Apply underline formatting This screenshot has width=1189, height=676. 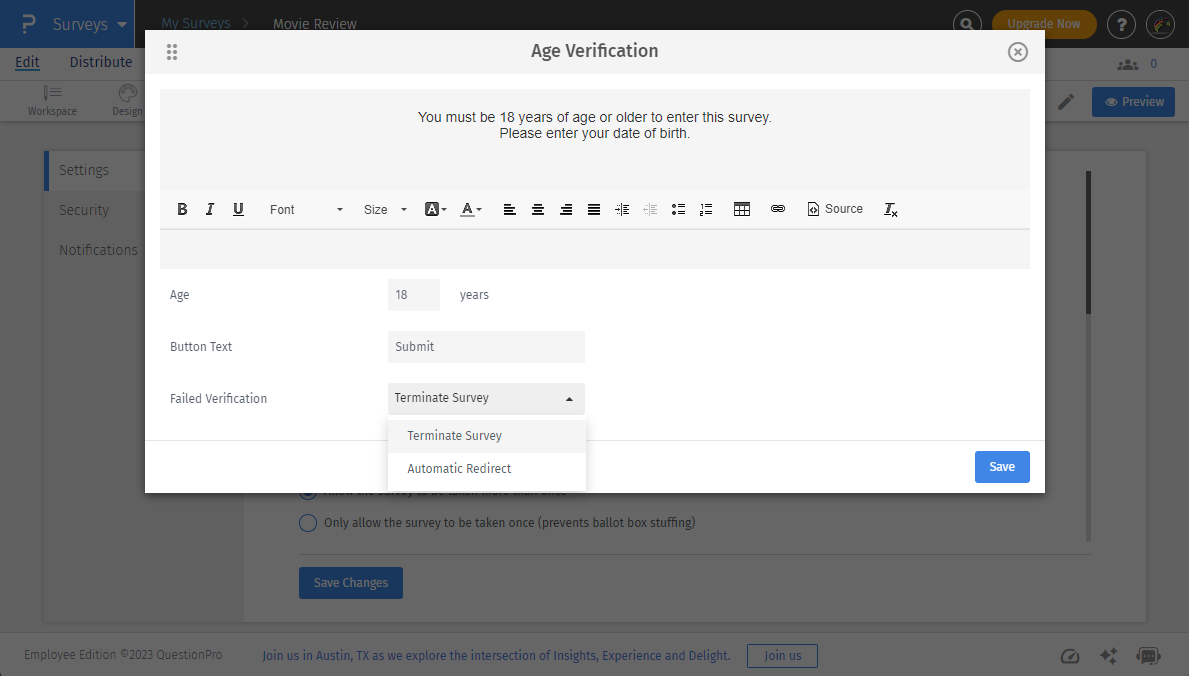click(238, 209)
